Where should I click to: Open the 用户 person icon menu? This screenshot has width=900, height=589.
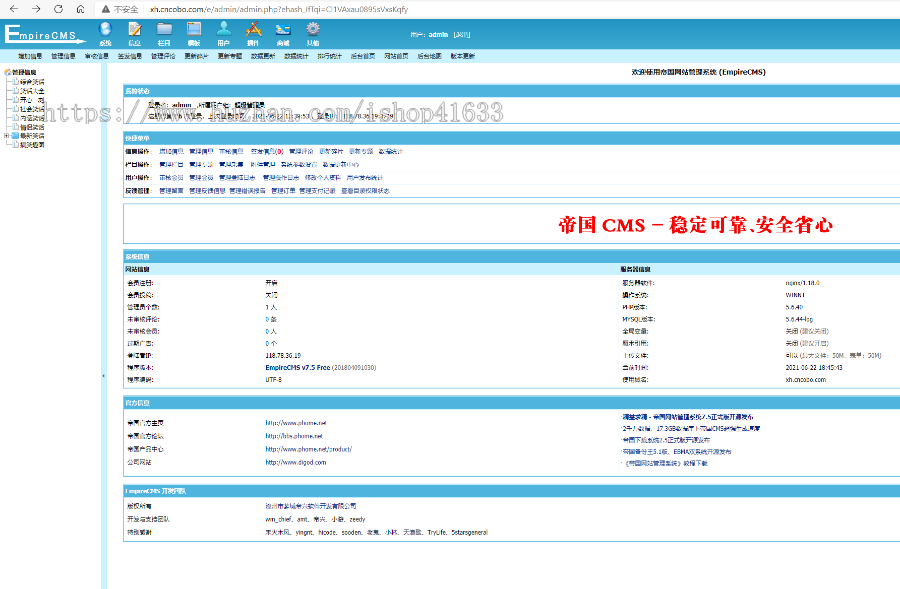point(224,34)
